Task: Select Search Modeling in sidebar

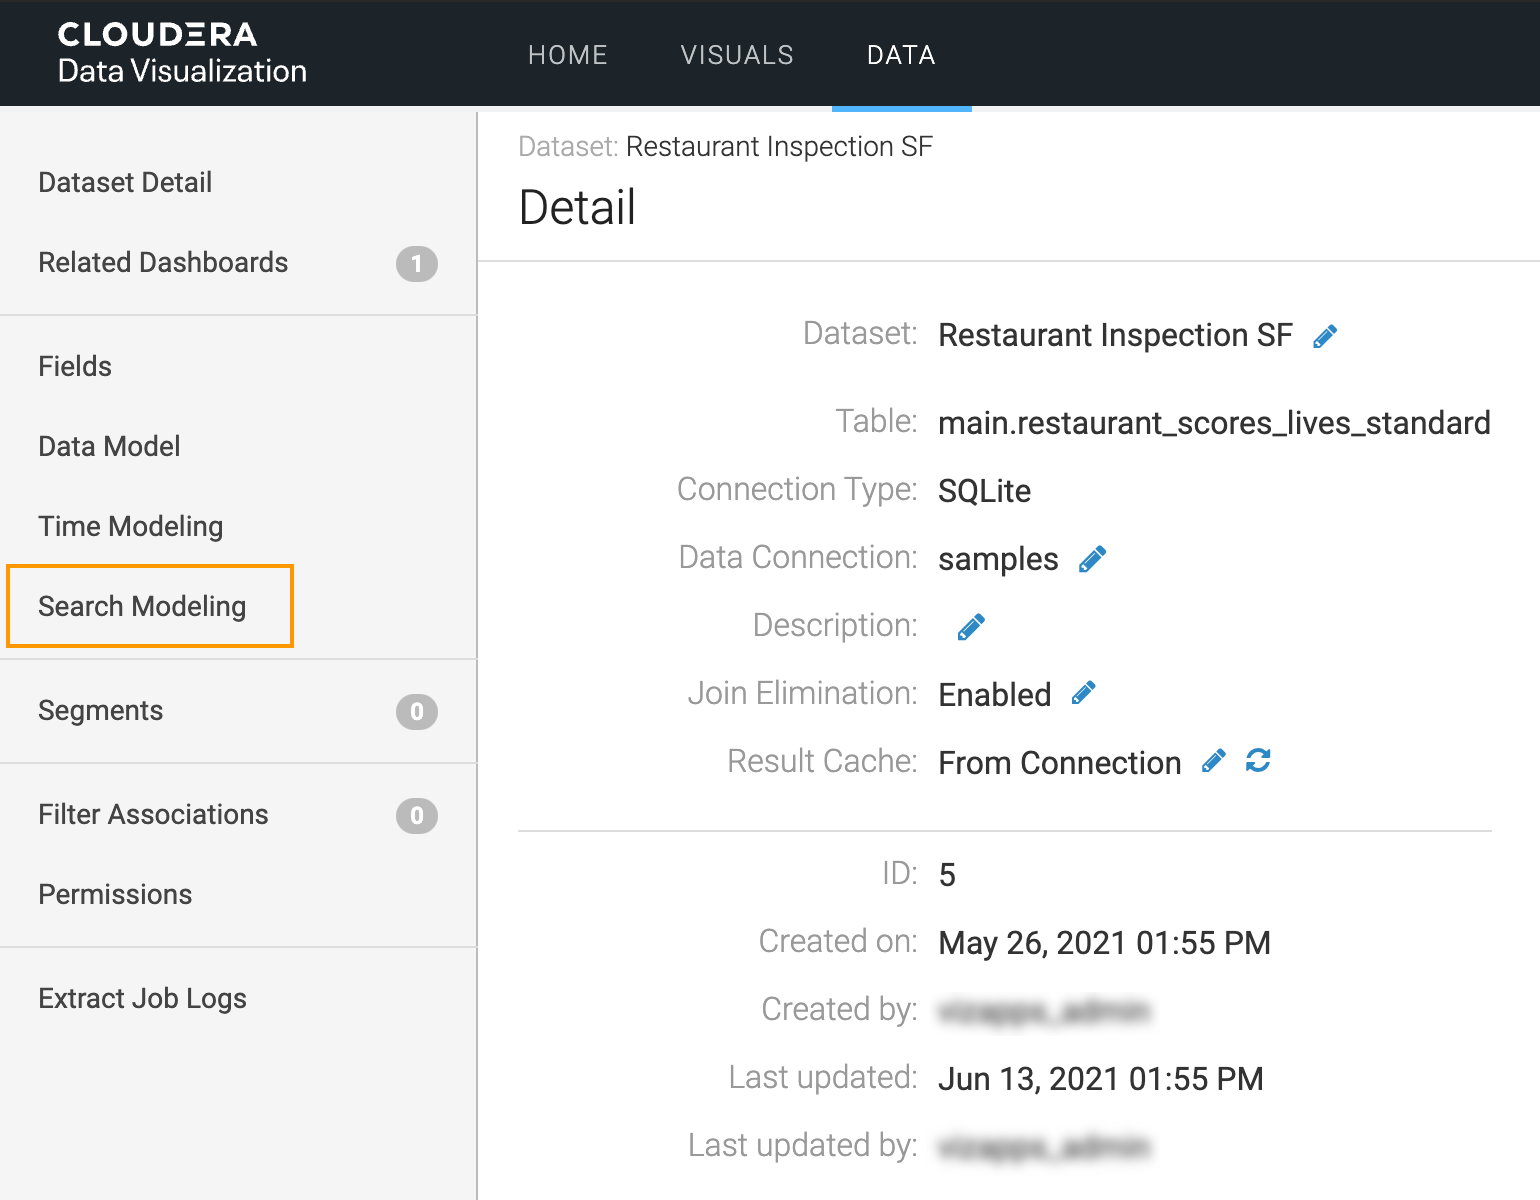Action: 142,606
